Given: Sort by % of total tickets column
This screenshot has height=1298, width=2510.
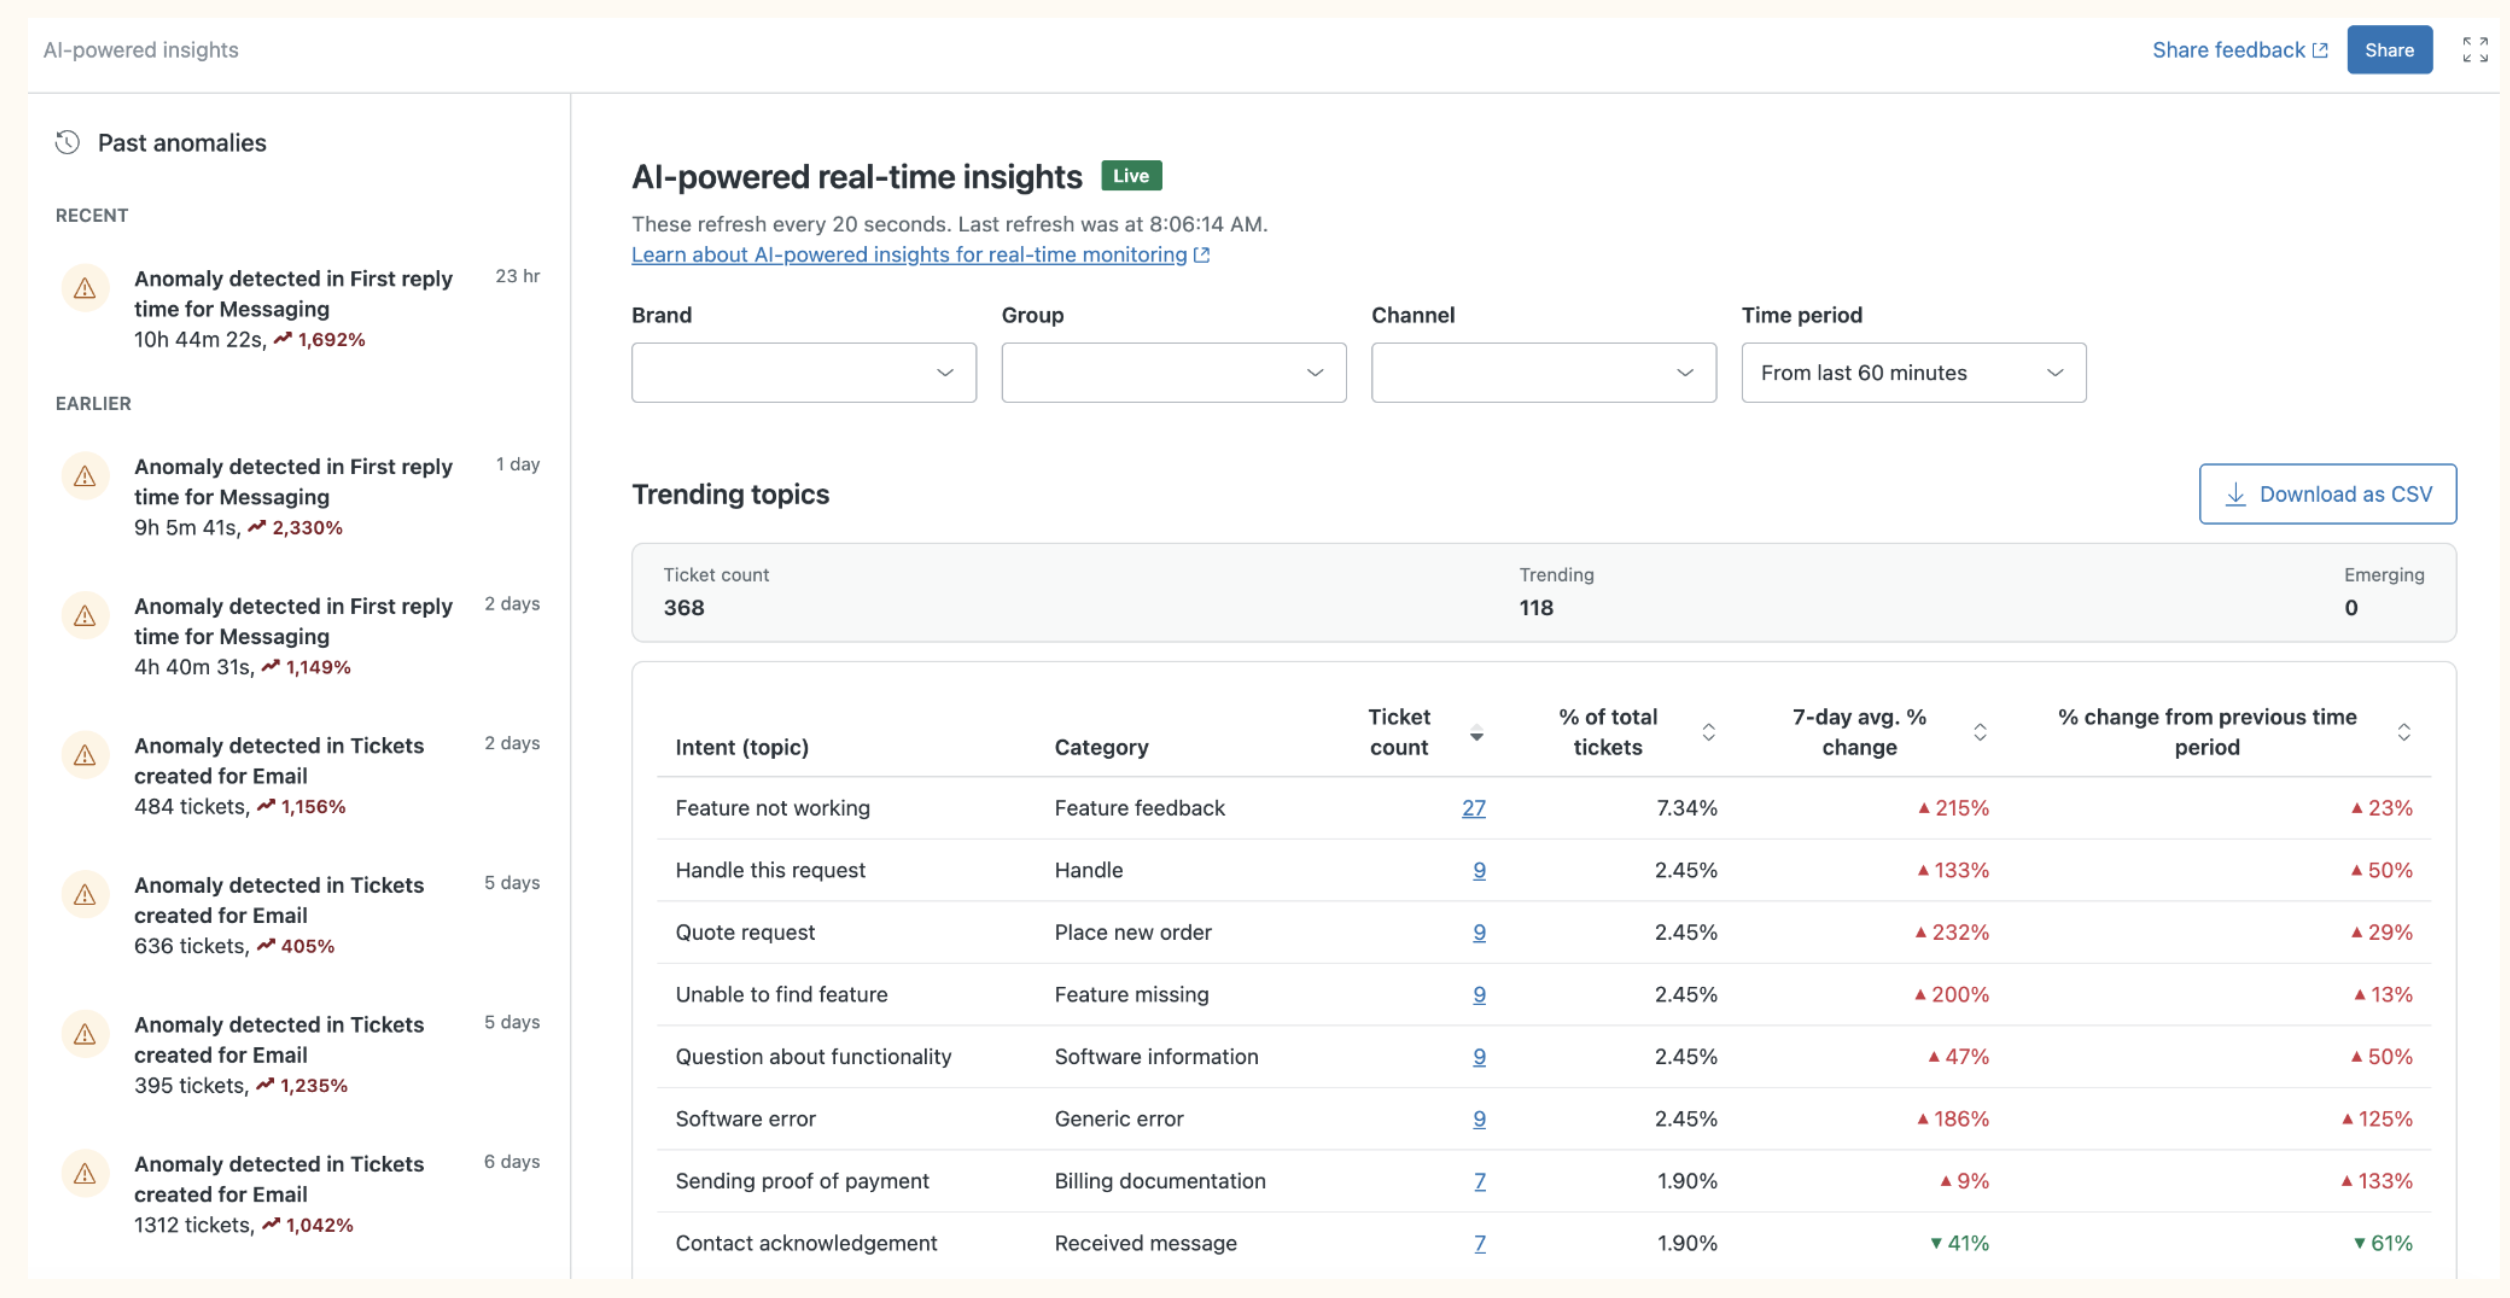Looking at the screenshot, I should pos(1708,733).
